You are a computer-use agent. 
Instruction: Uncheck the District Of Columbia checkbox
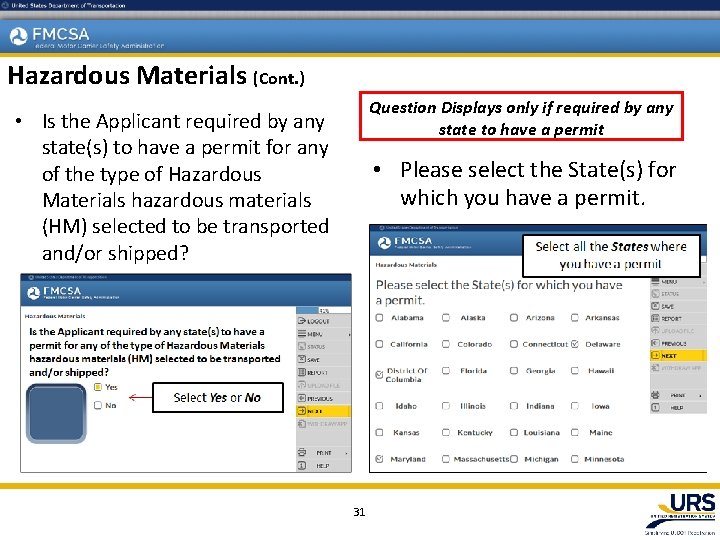click(x=379, y=375)
